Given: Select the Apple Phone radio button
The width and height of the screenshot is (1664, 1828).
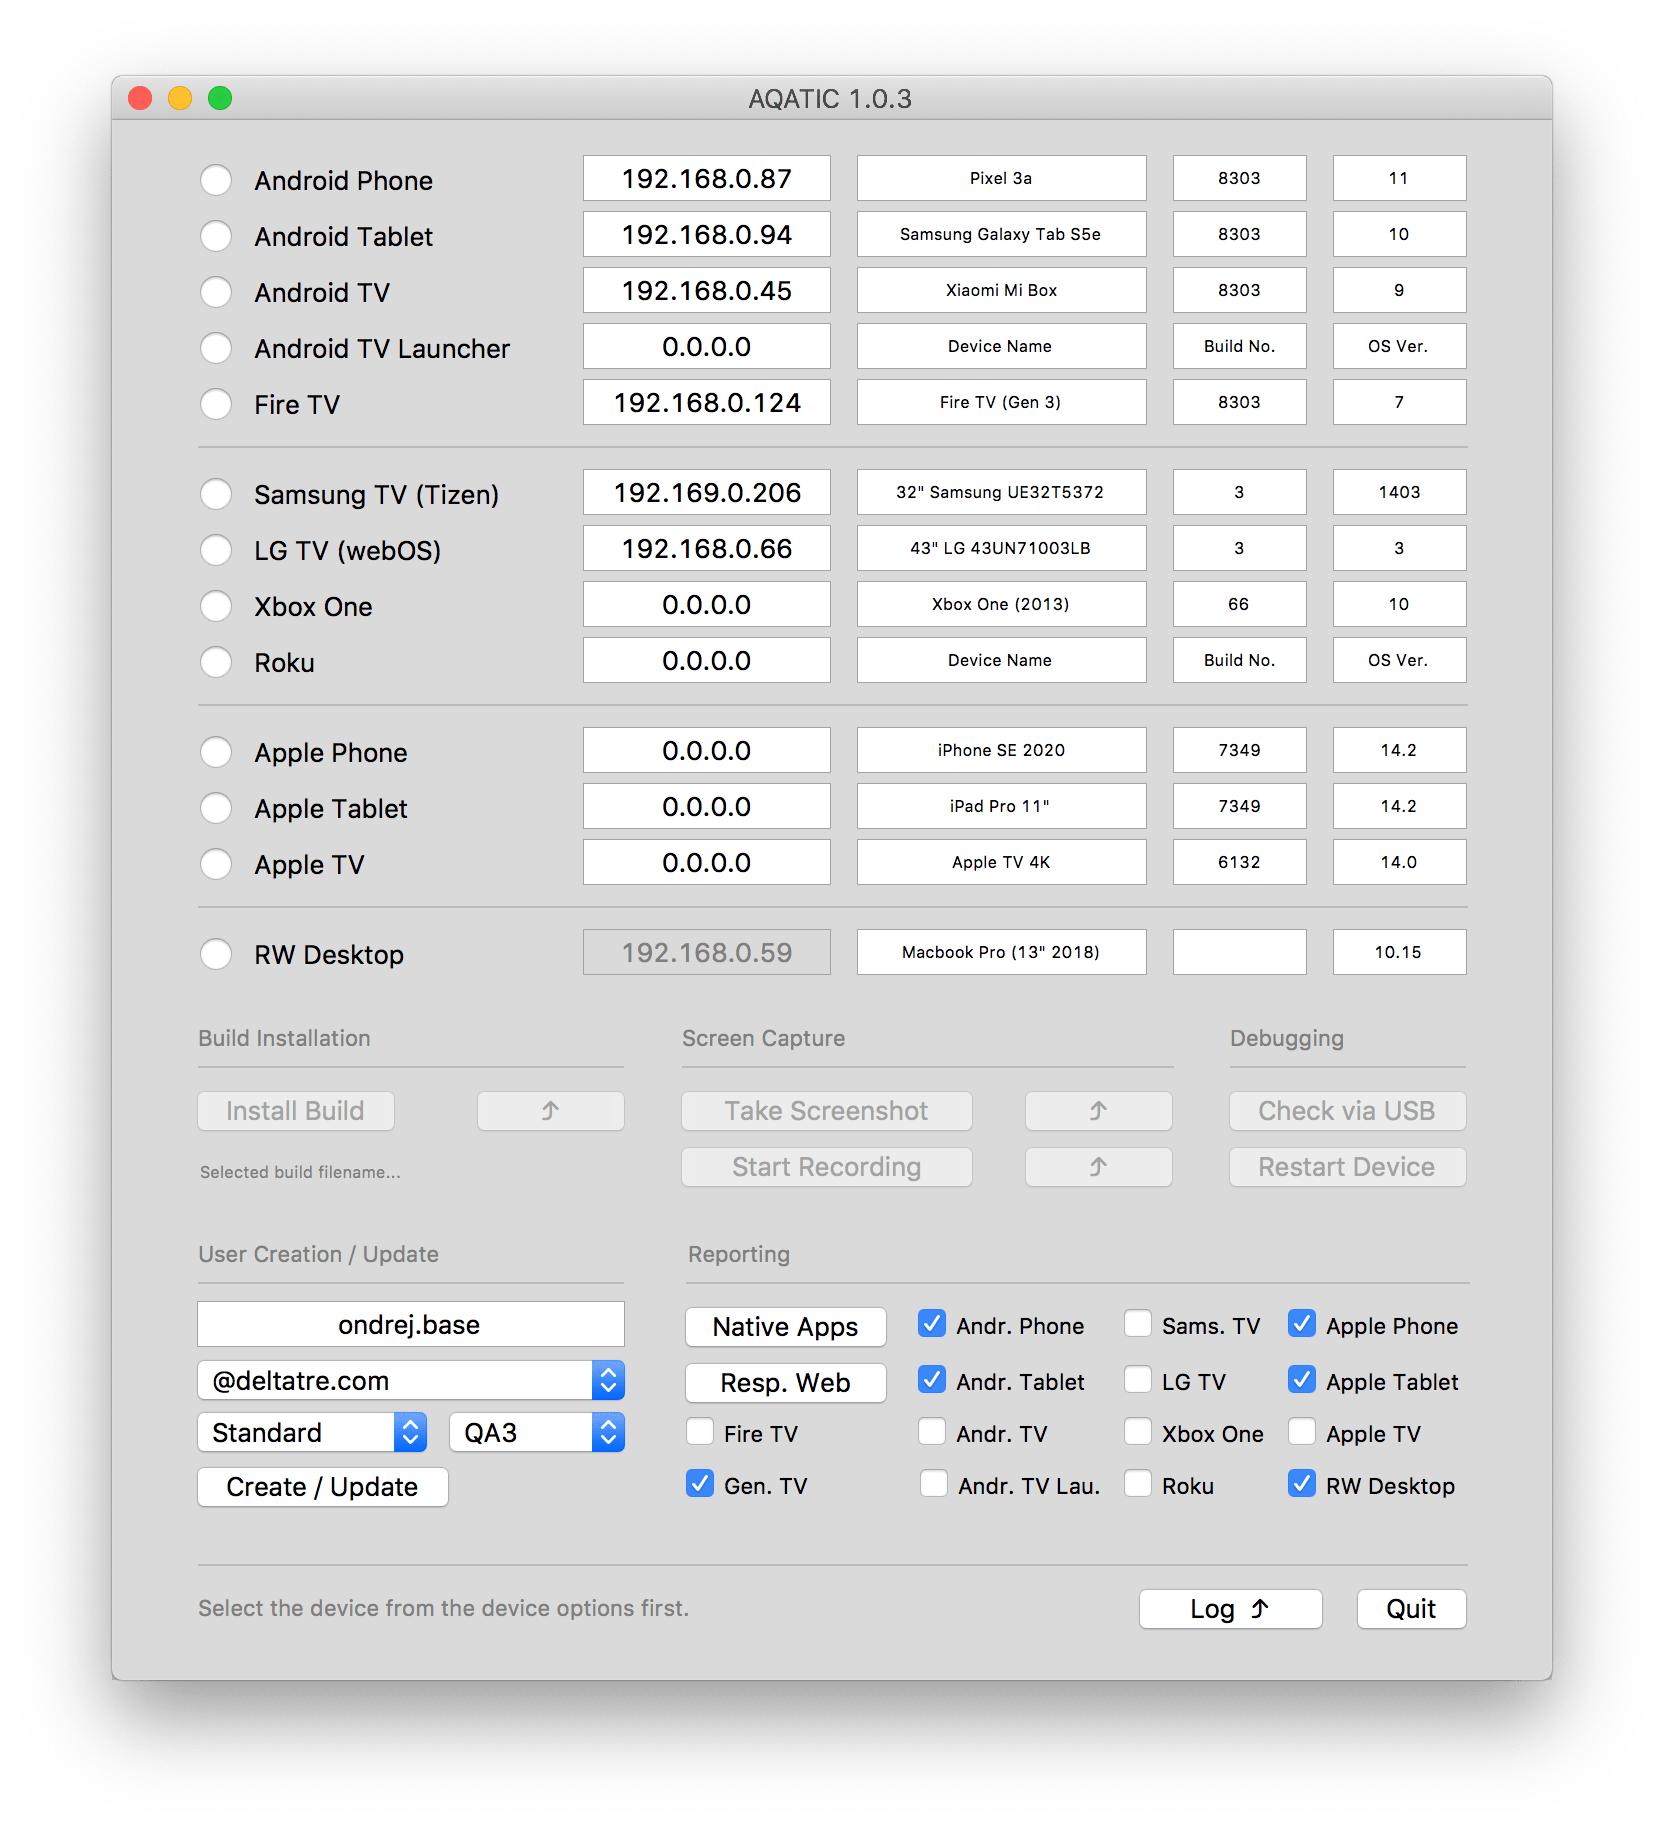Looking at the screenshot, I should pyautogui.click(x=216, y=752).
